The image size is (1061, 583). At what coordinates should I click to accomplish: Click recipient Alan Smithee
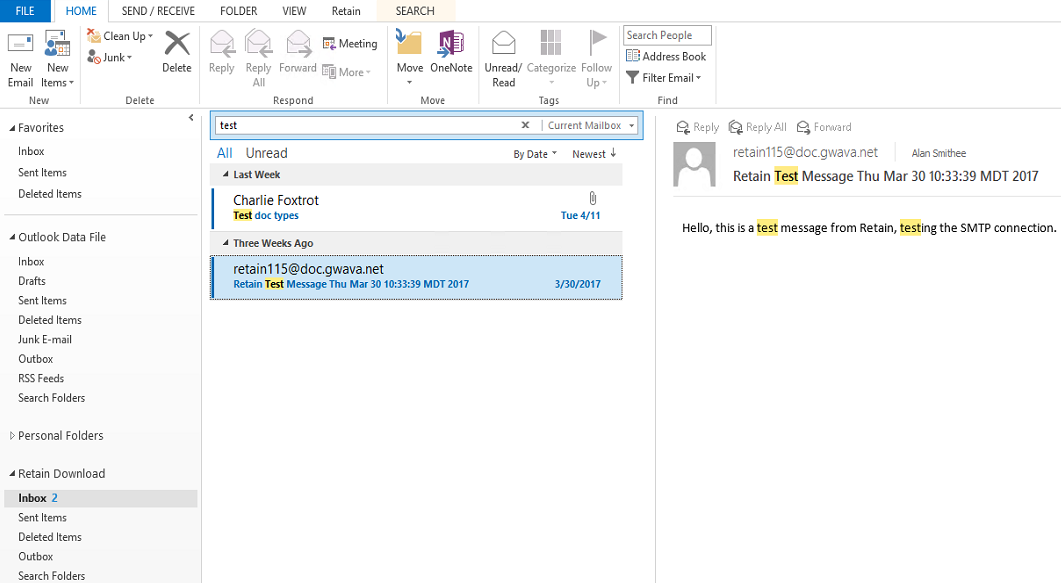[x=939, y=154]
